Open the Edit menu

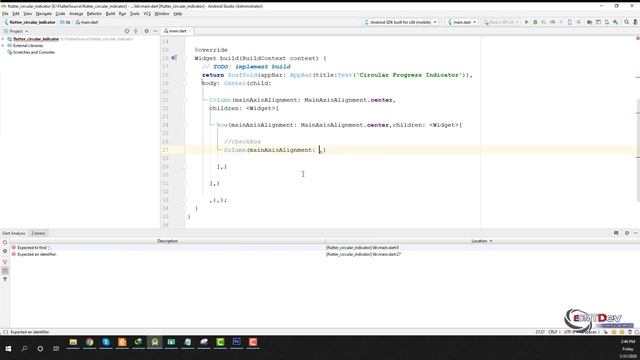click(x=16, y=13)
